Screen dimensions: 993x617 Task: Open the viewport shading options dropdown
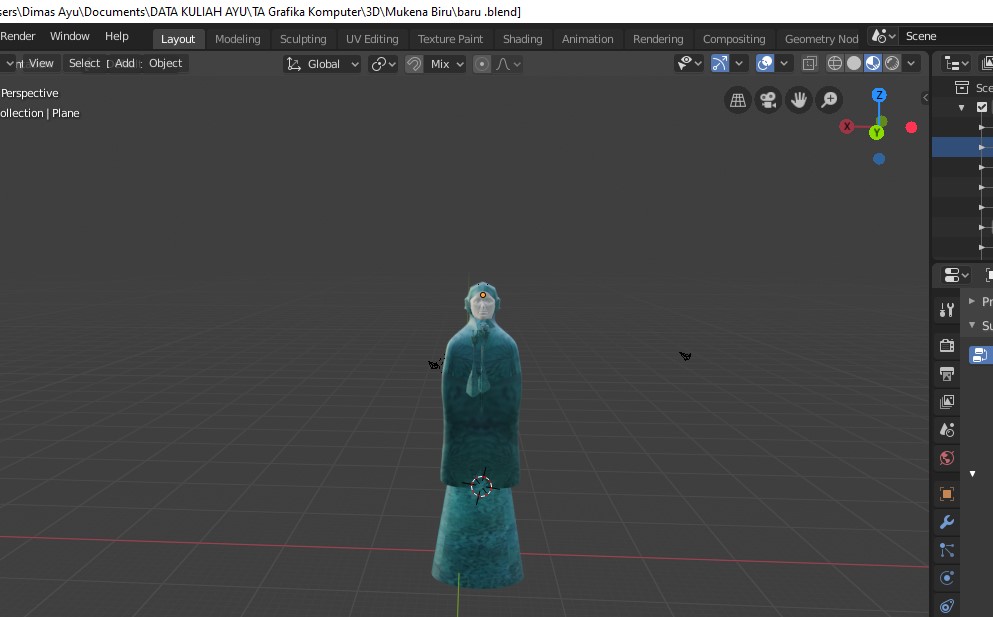click(911, 64)
